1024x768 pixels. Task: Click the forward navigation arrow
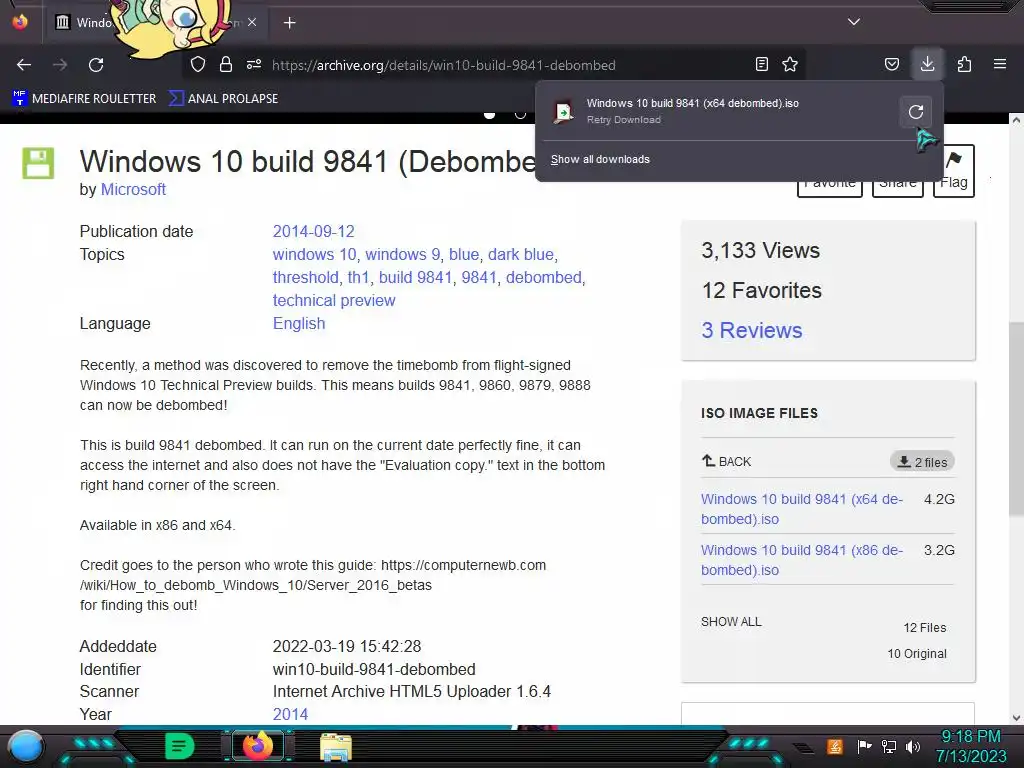(60, 65)
